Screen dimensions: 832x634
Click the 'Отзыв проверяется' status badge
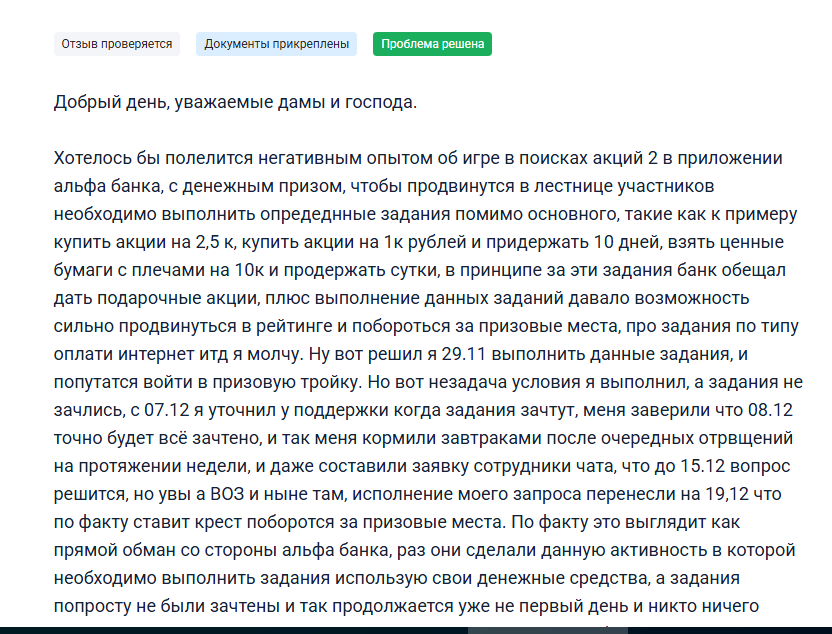116,44
